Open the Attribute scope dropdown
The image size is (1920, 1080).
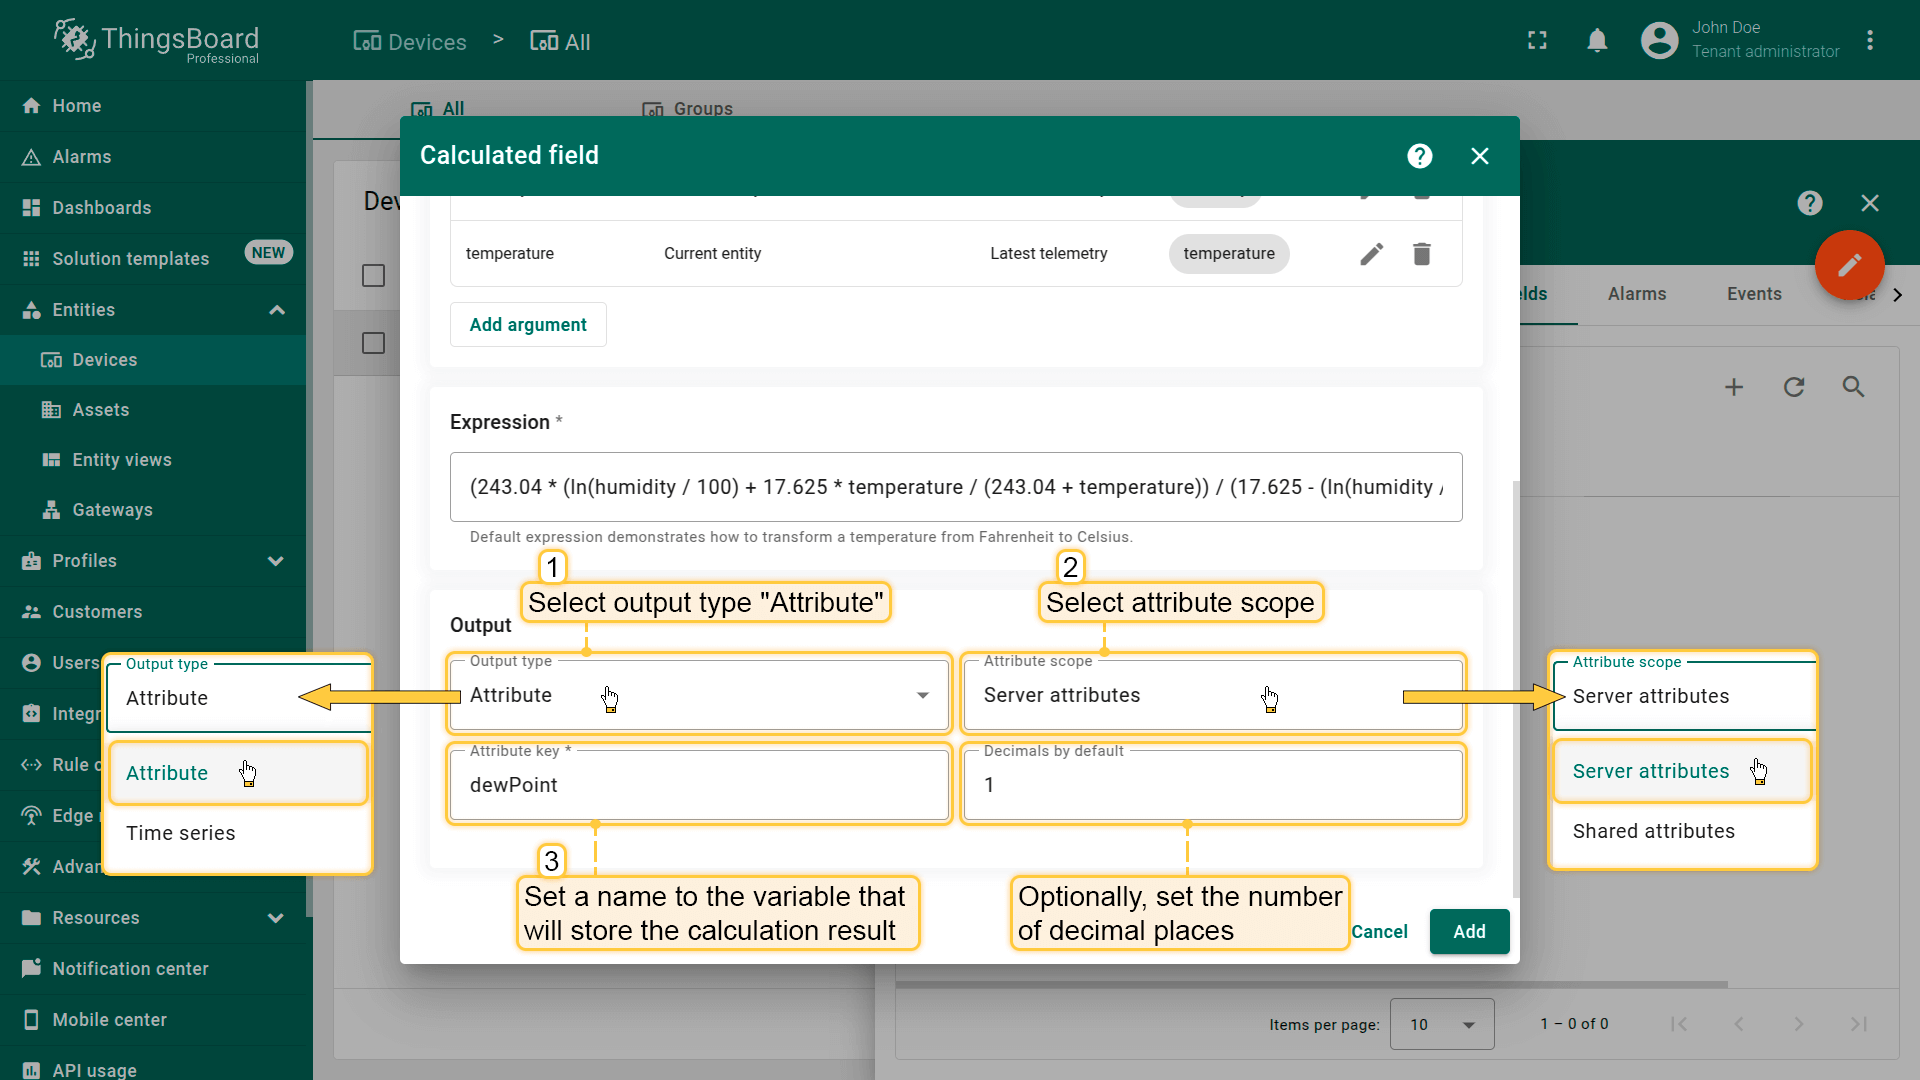[x=1212, y=695]
